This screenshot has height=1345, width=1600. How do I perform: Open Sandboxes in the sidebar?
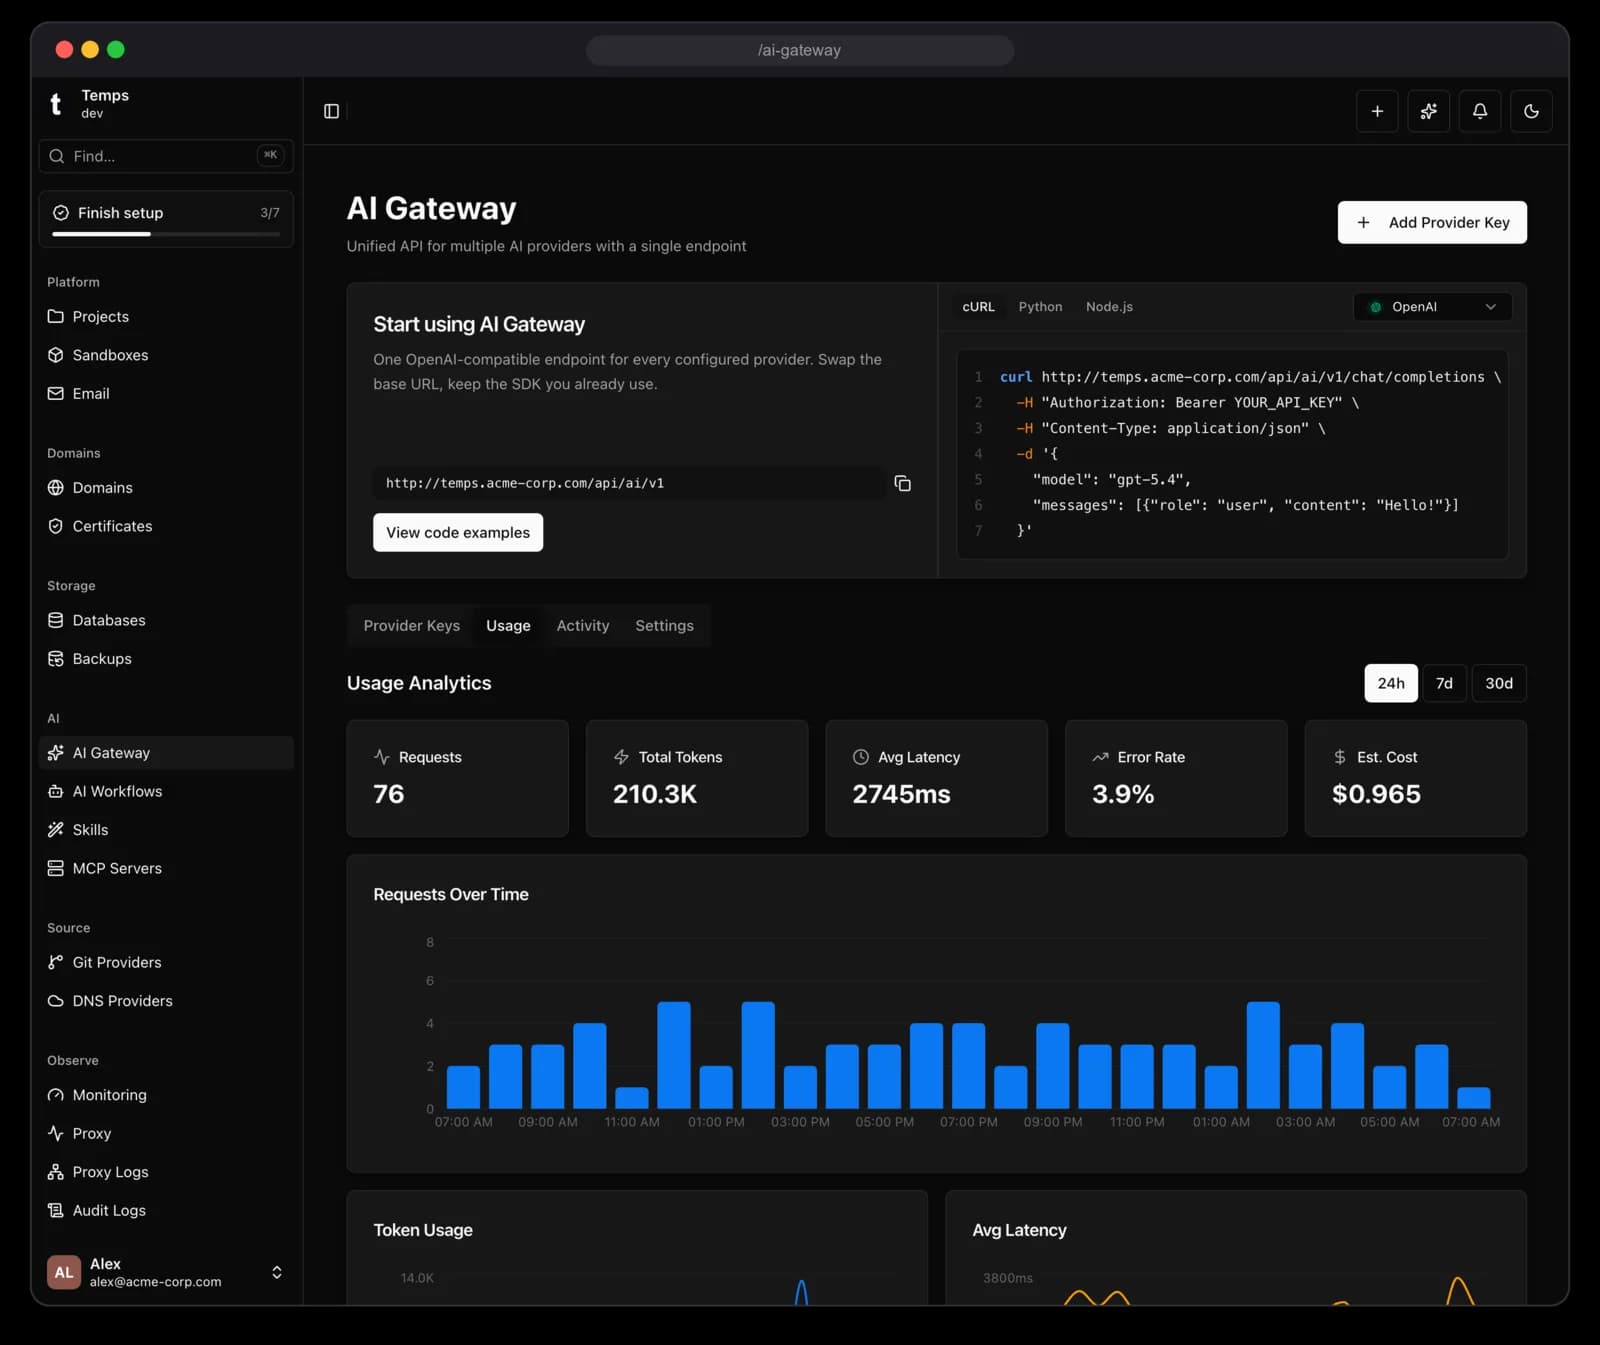pos(166,355)
